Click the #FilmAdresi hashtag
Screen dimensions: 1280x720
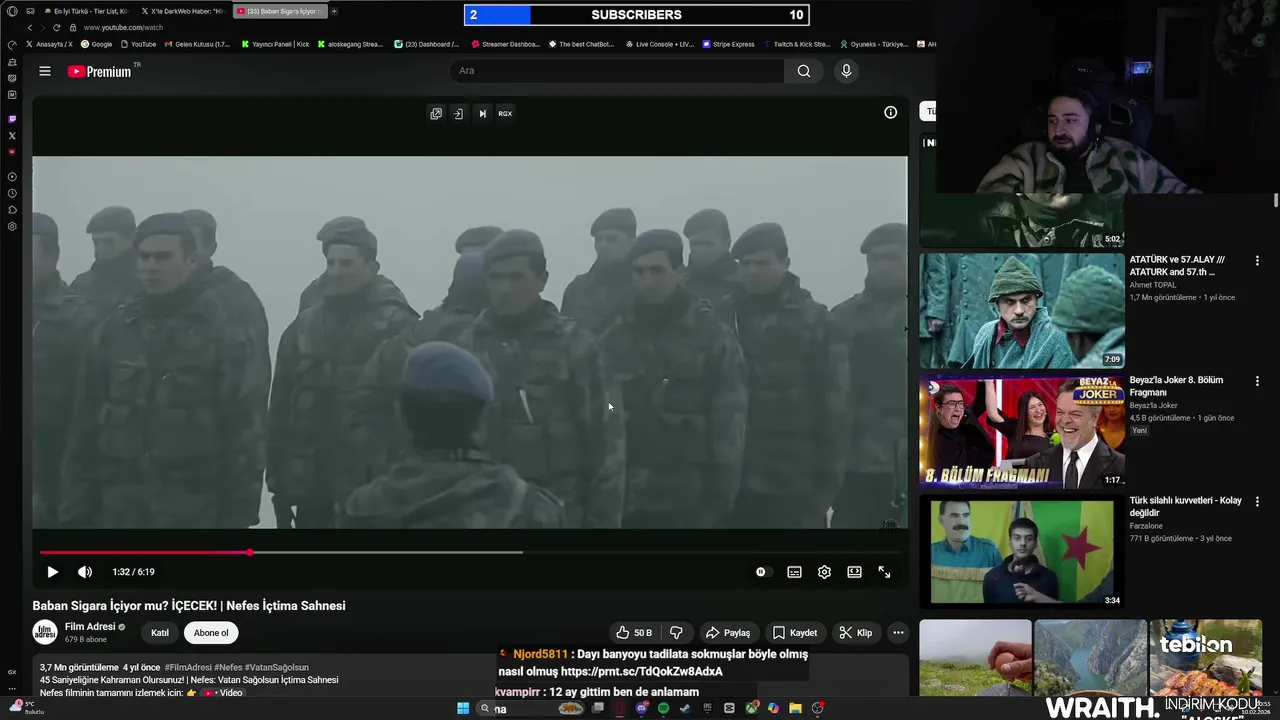187,667
